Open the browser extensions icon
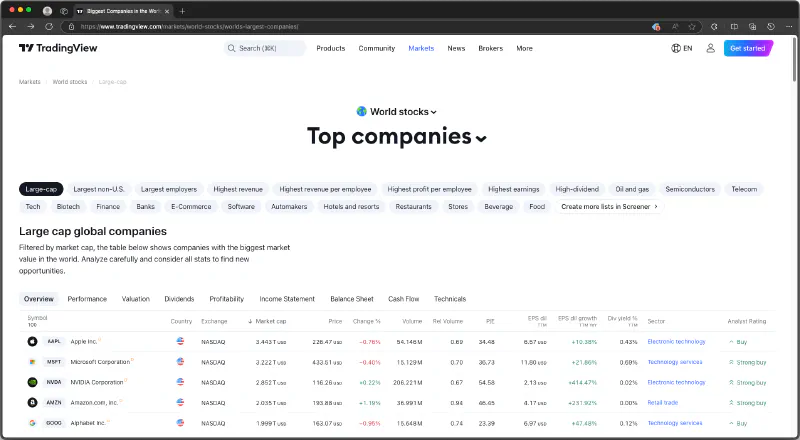The image size is (800, 440). point(714,27)
